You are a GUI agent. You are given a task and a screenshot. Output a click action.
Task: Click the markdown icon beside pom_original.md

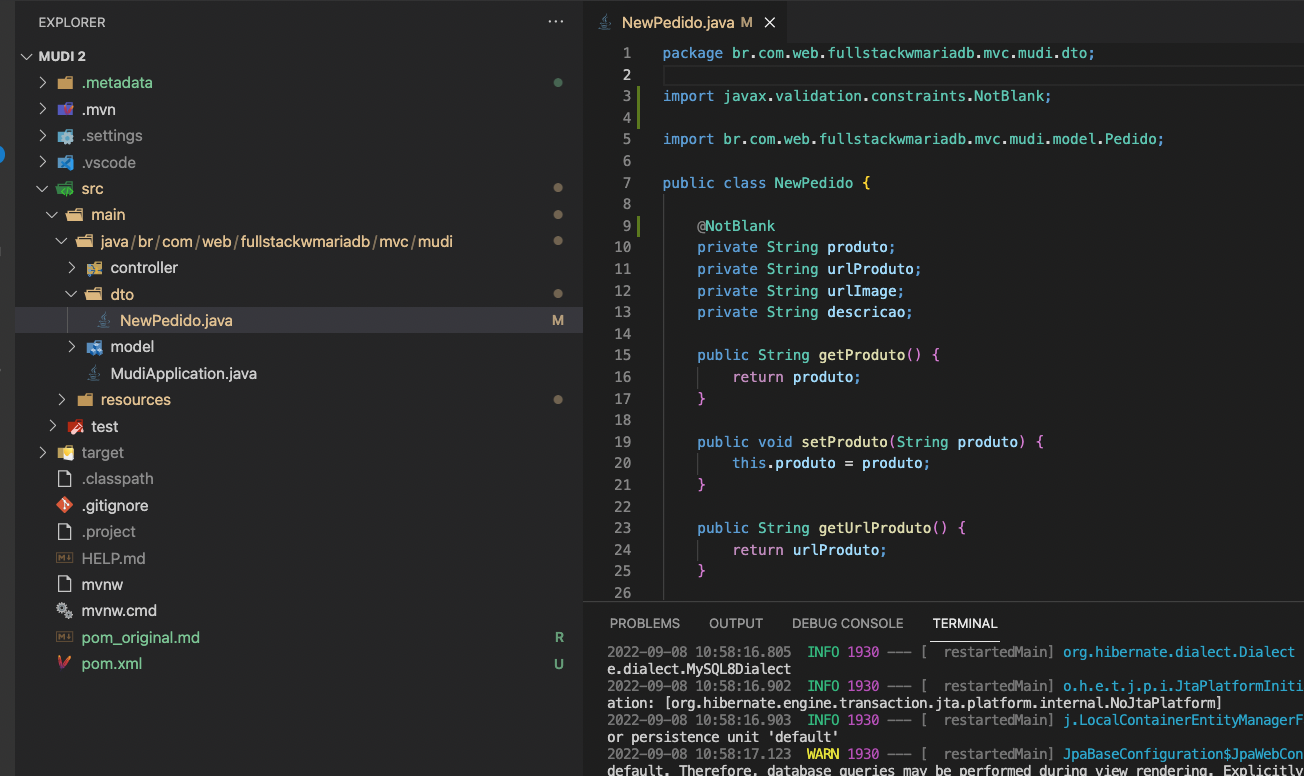(66, 637)
